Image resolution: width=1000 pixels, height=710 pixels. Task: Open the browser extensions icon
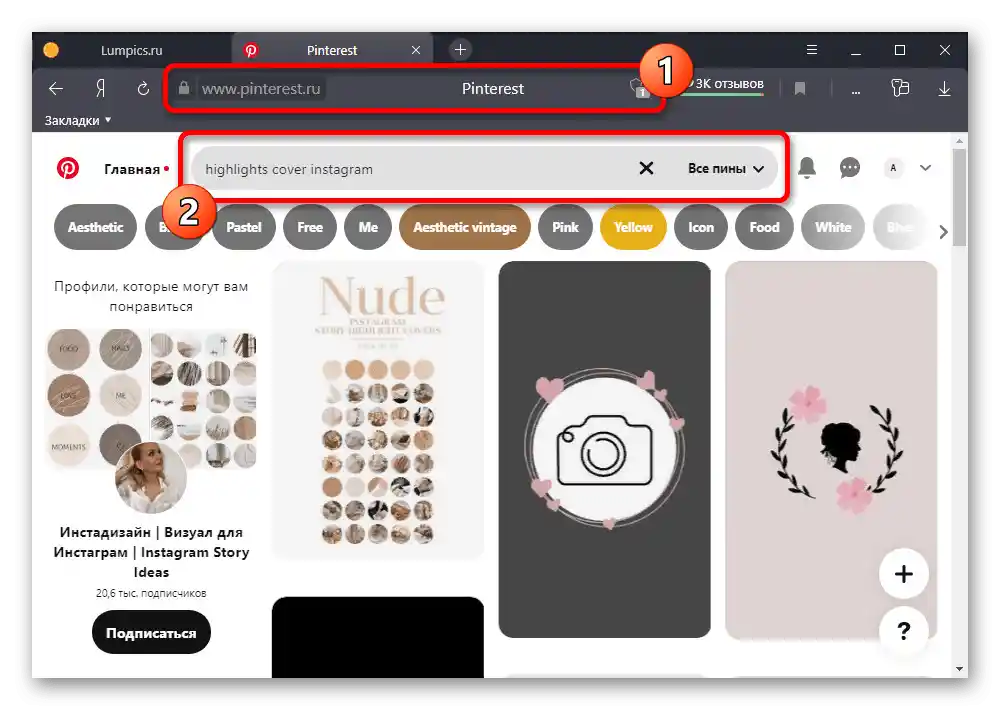coord(900,88)
